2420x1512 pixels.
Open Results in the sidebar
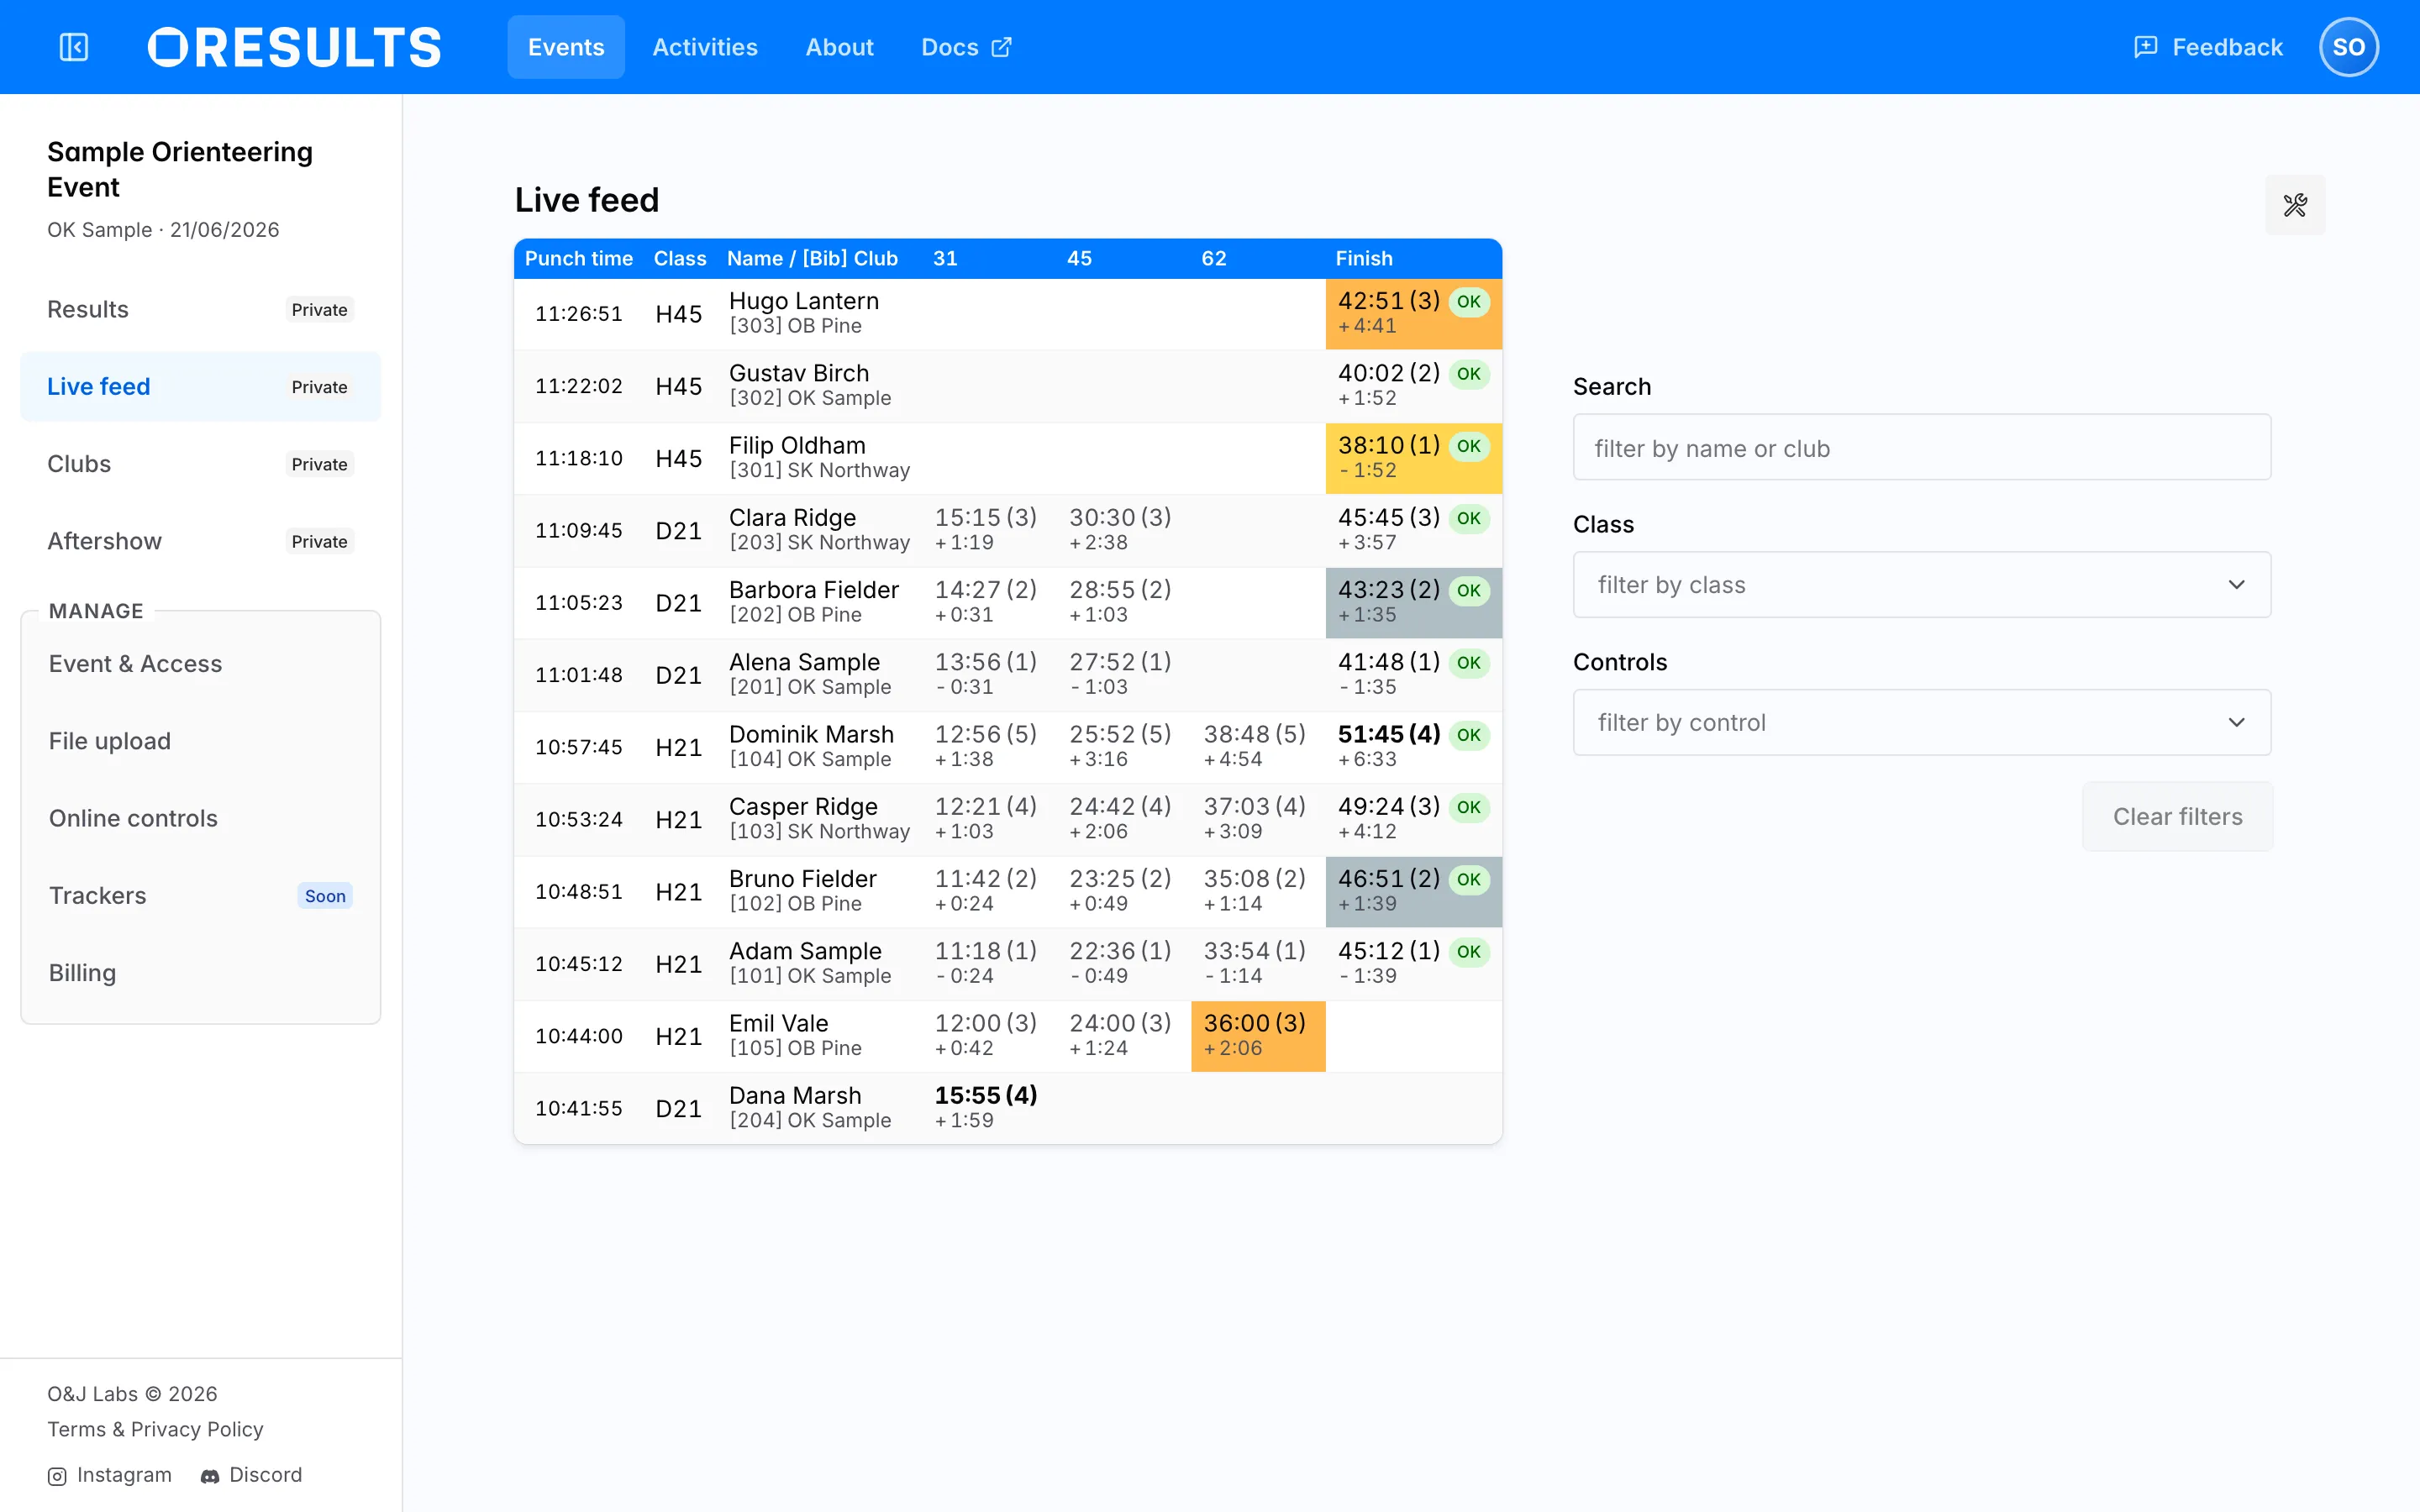click(x=200, y=309)
